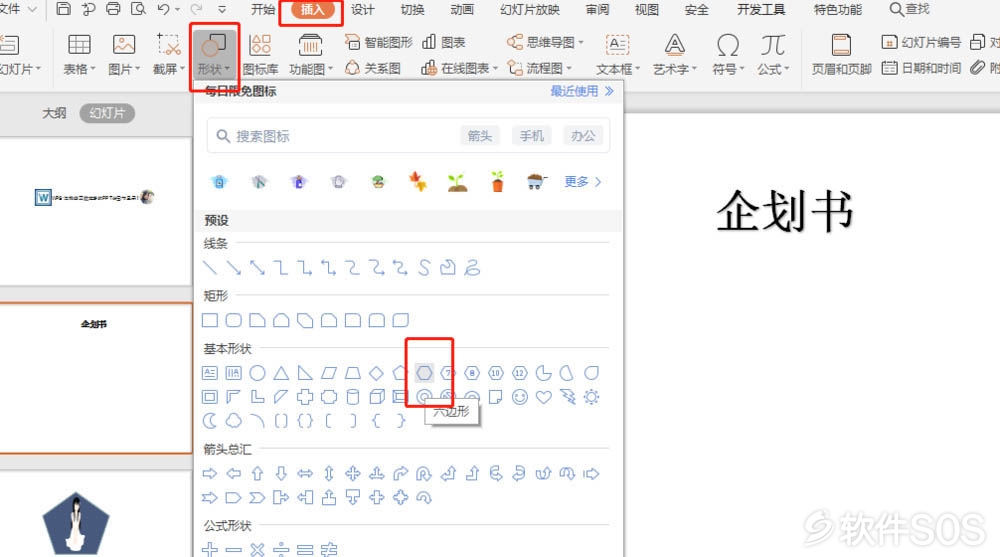Open the 幻灯片放映 ribbon tab

point(529,10)
